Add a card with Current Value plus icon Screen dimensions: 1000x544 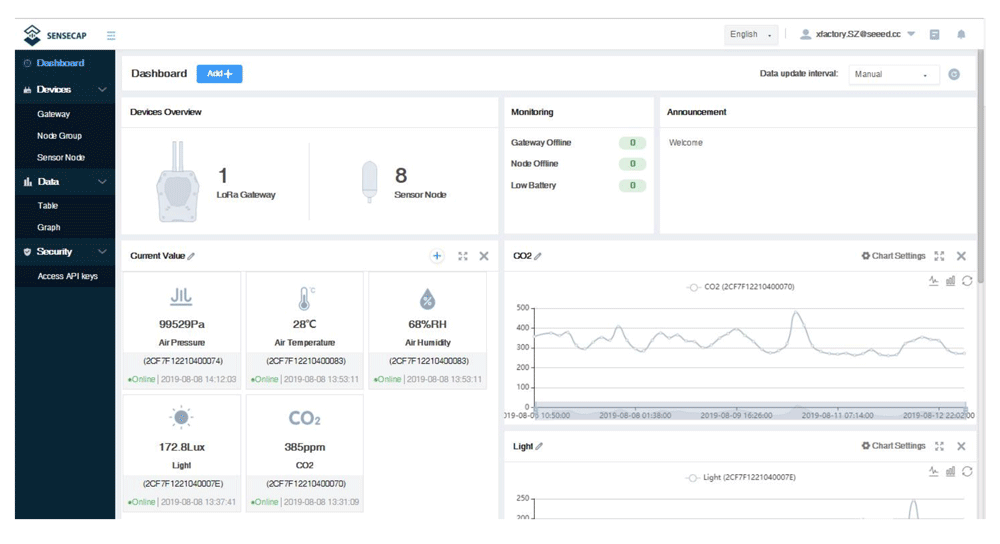437,256
